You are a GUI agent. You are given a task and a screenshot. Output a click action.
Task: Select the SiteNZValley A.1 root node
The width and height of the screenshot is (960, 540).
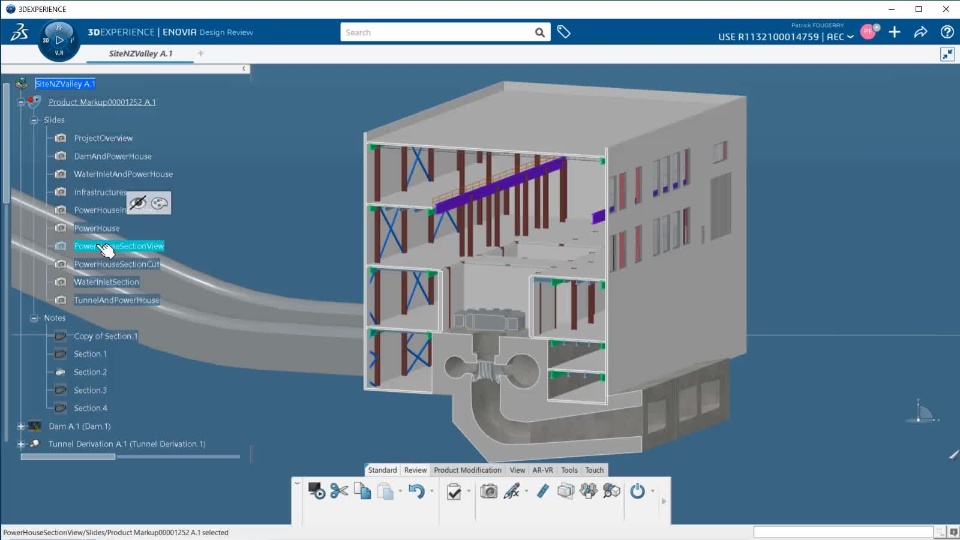click(x=65, y=84)
